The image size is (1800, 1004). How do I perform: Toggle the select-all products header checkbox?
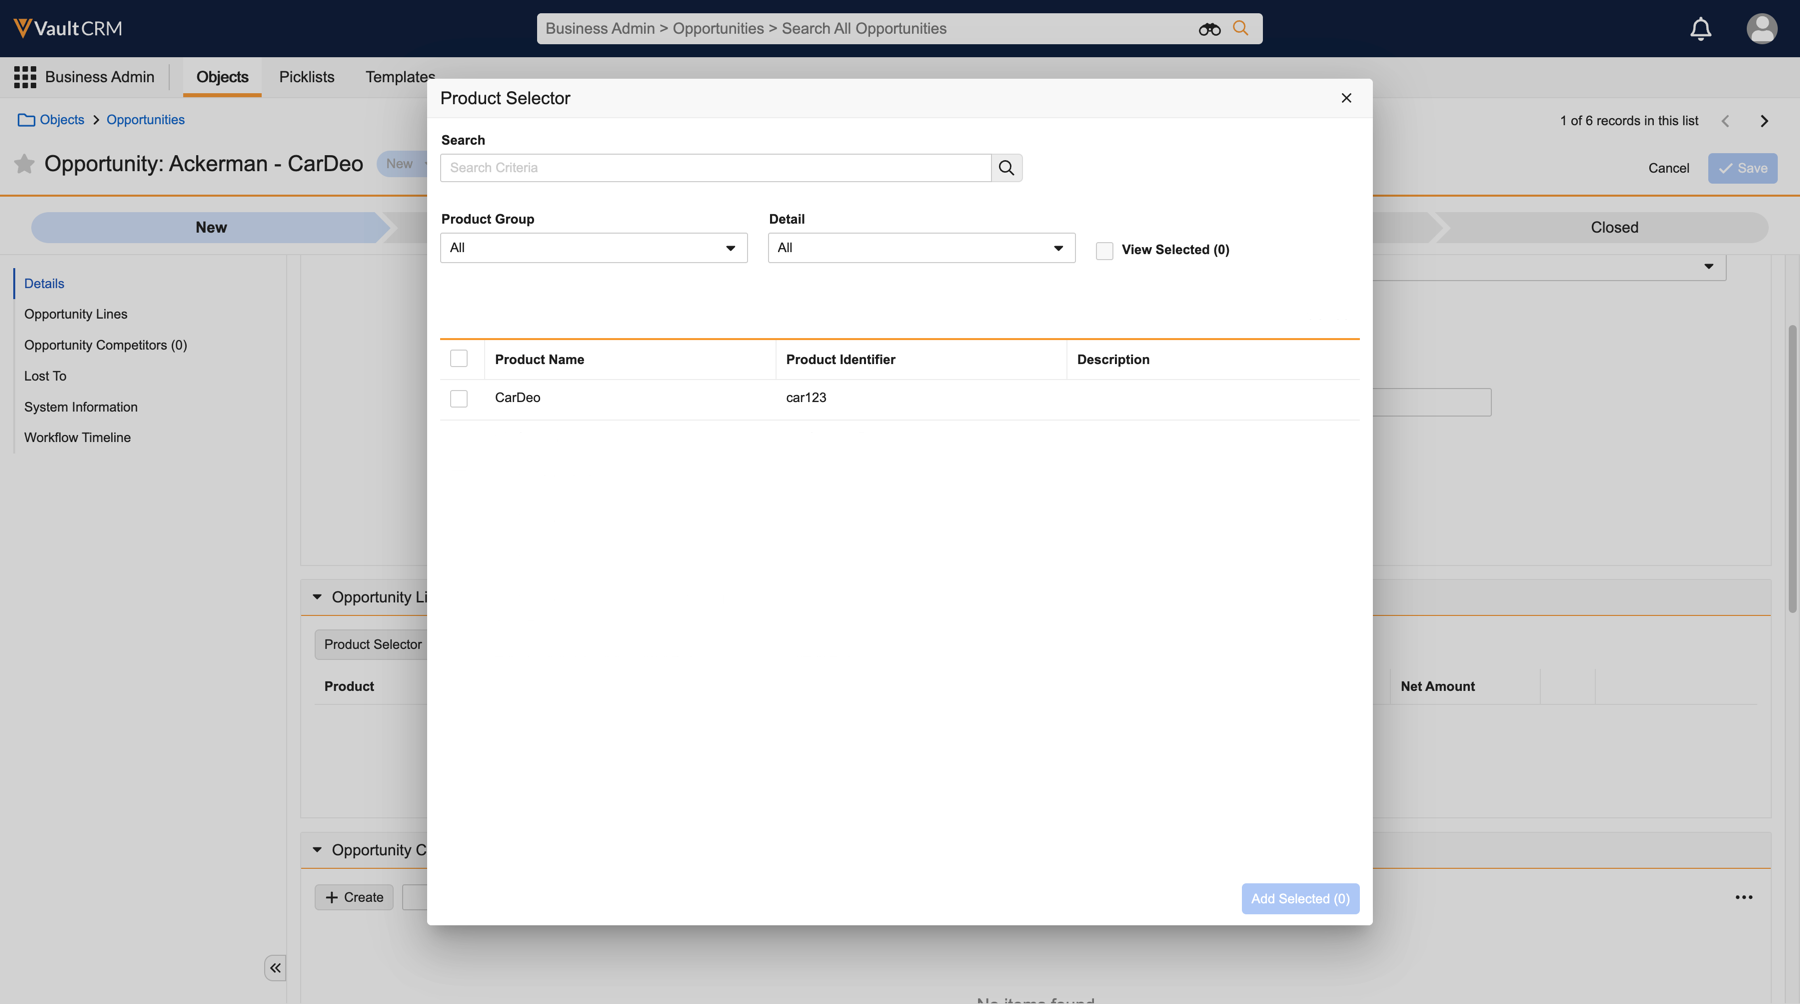459,359
